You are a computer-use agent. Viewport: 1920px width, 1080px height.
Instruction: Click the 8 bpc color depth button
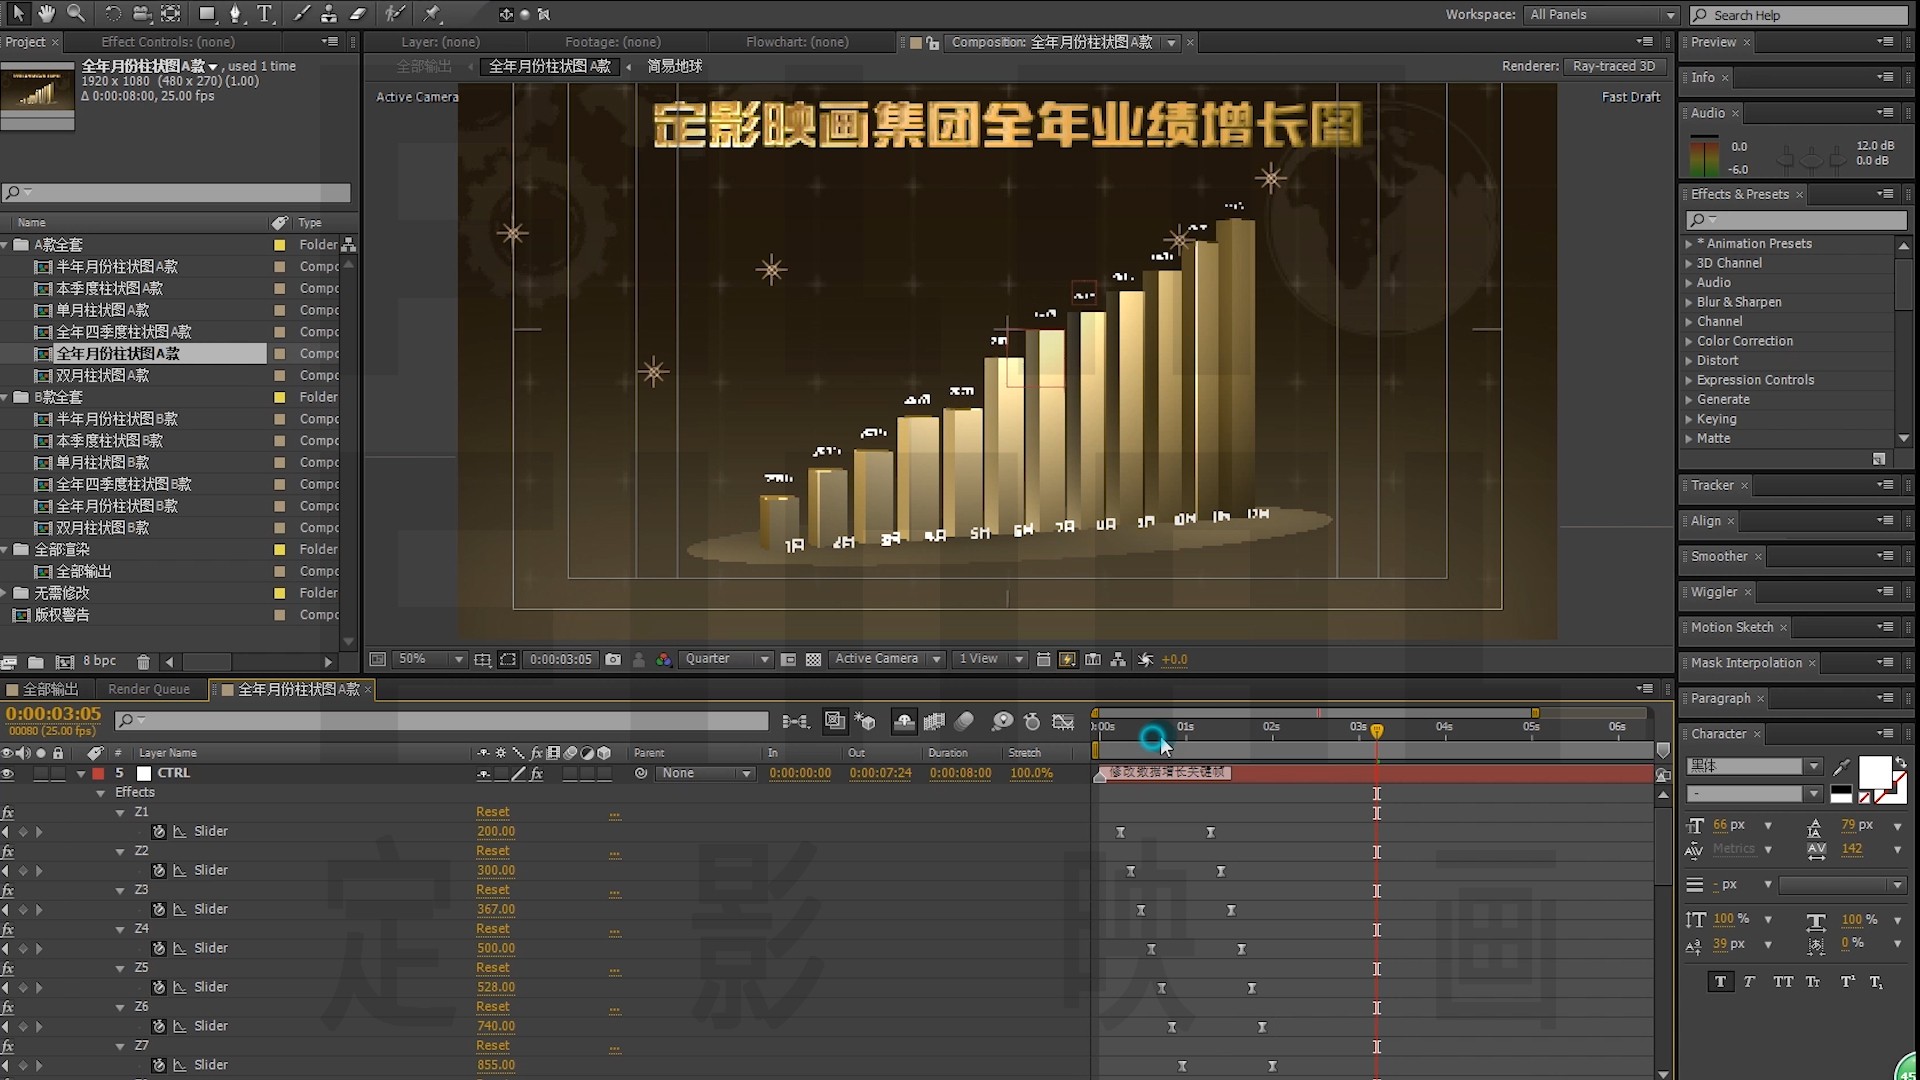point(99,661)
